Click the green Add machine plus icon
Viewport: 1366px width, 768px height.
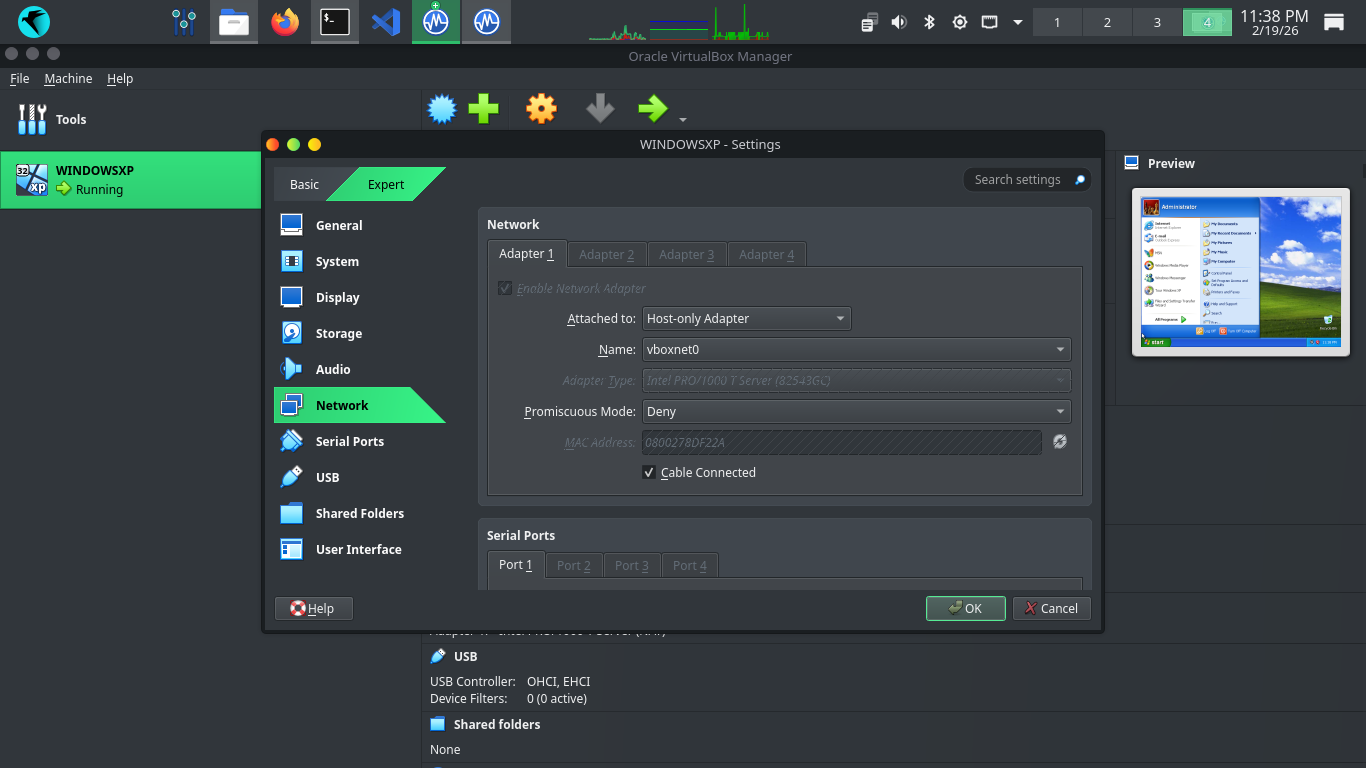coord(483,108)
